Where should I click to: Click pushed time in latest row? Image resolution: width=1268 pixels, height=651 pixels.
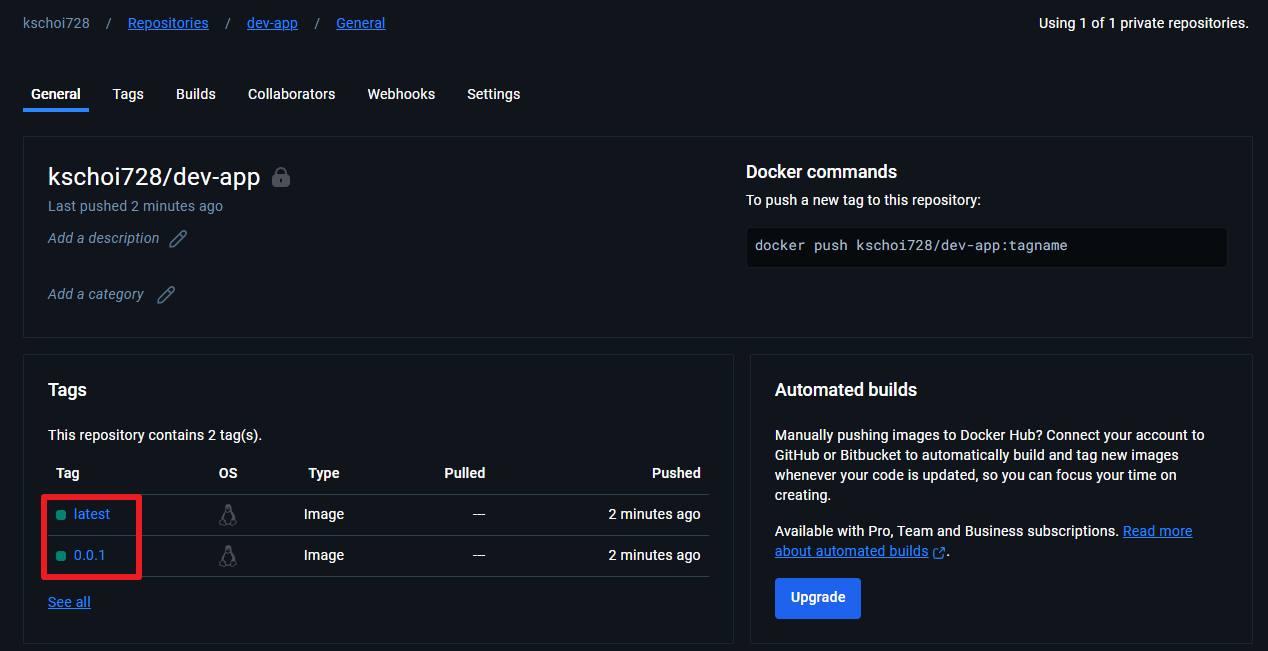coord(654,514)
